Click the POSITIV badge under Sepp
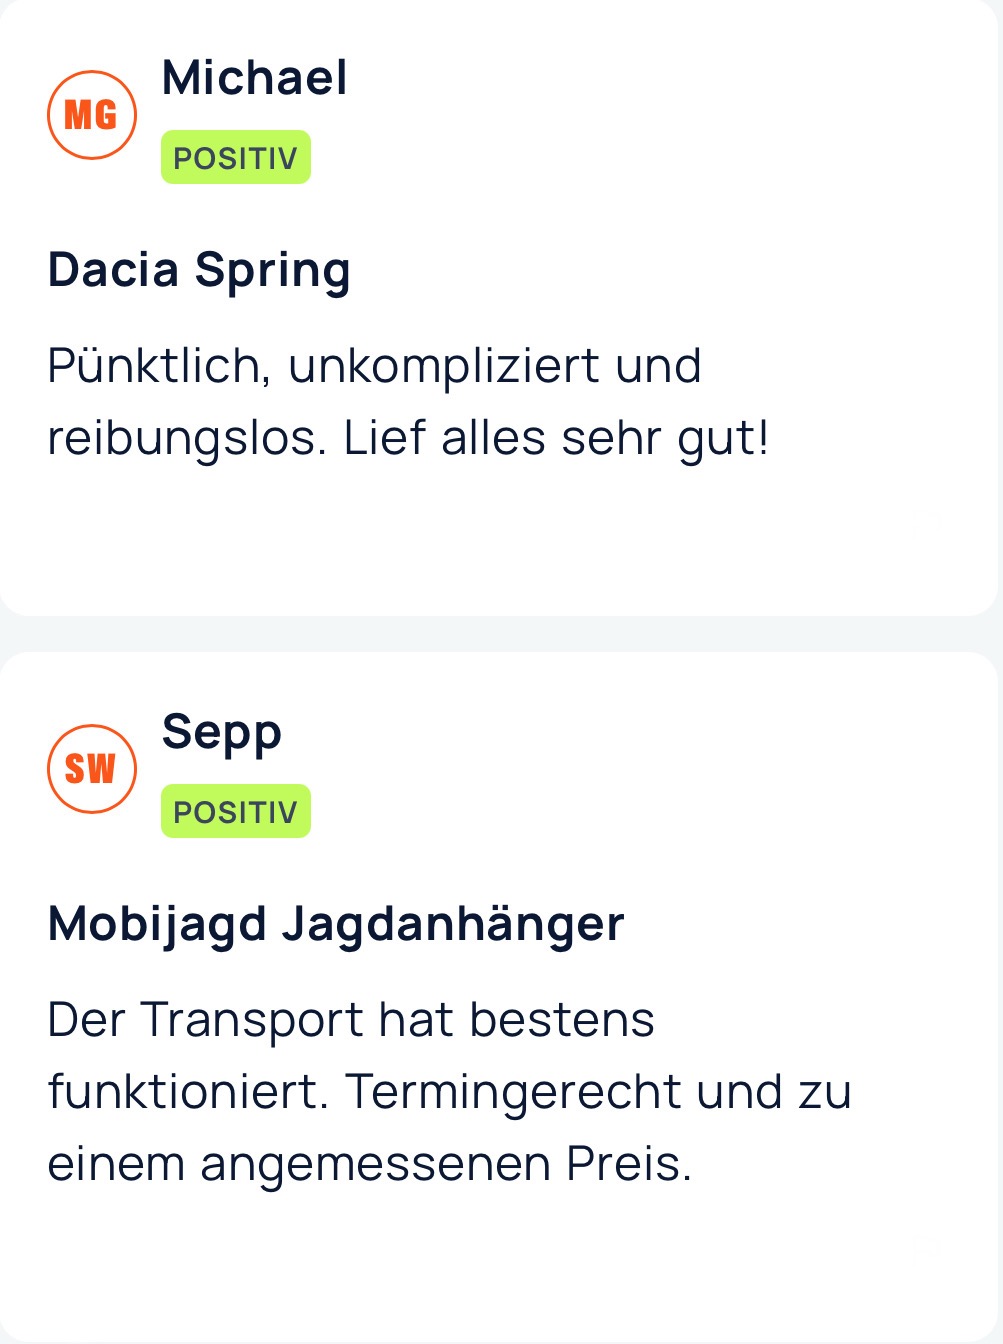This screenshot has width=1003, height=1344. click(x=236, y=812)
